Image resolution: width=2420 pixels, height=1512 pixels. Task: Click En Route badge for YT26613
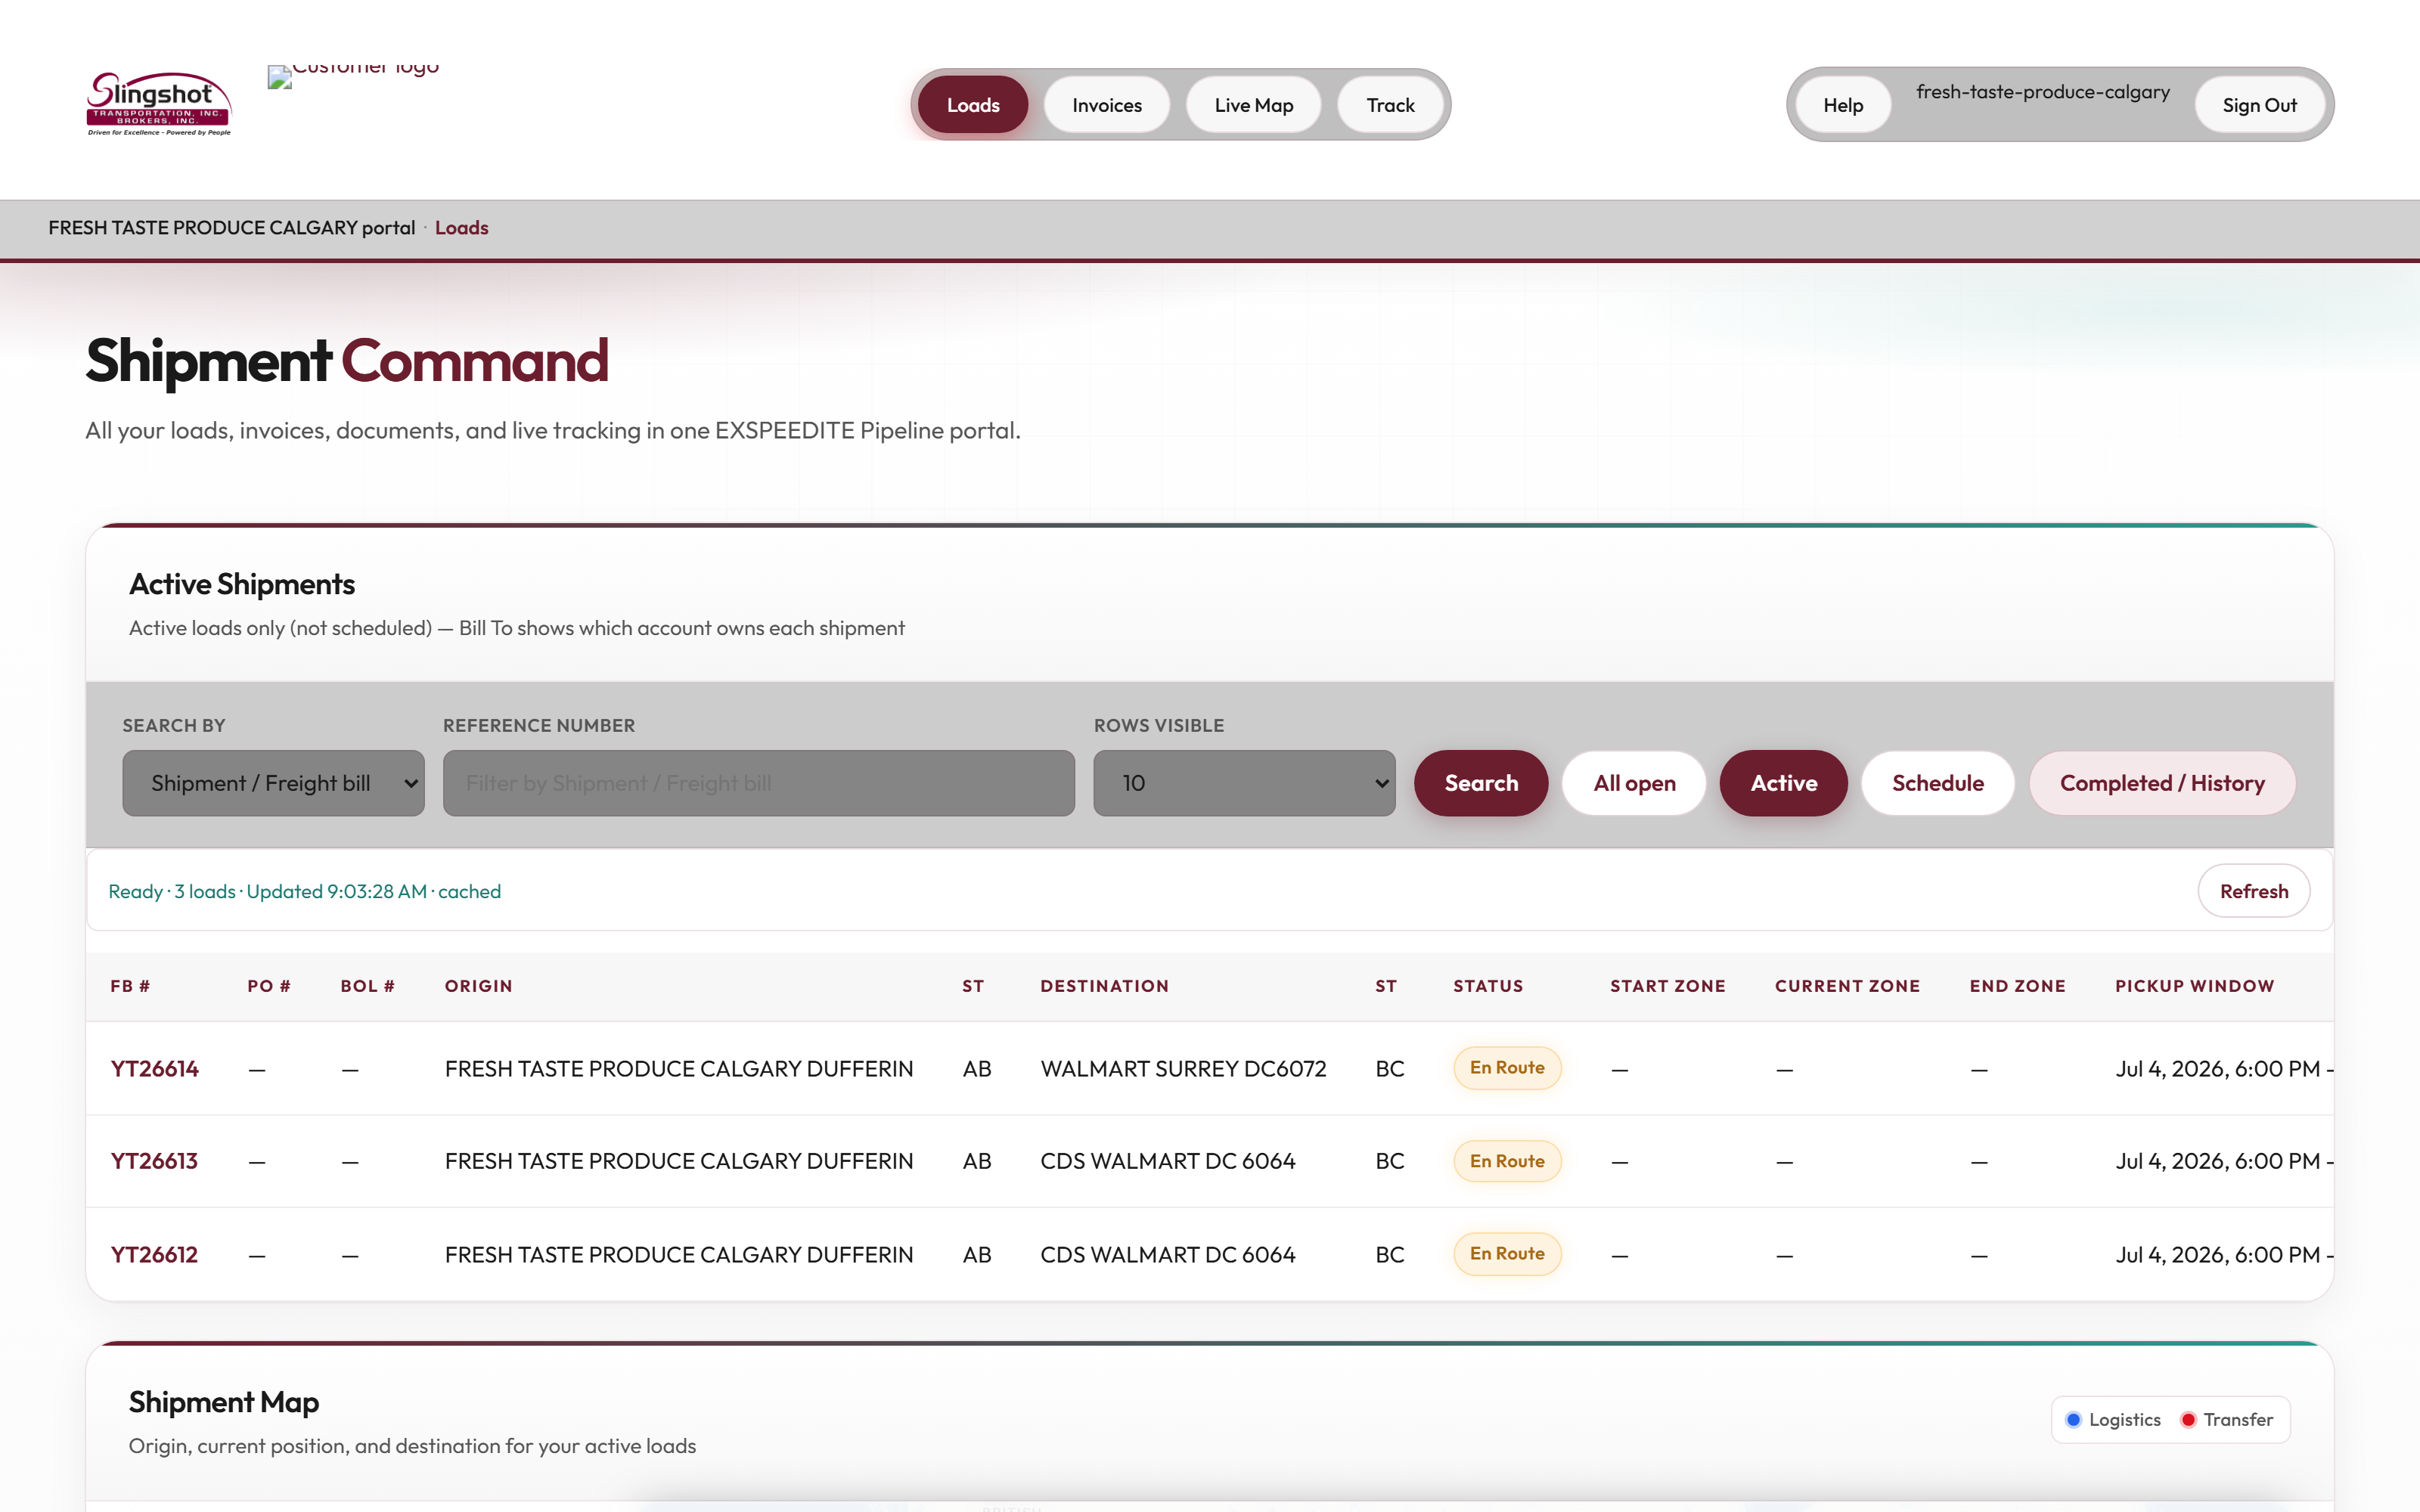tap(1507, 1161)
